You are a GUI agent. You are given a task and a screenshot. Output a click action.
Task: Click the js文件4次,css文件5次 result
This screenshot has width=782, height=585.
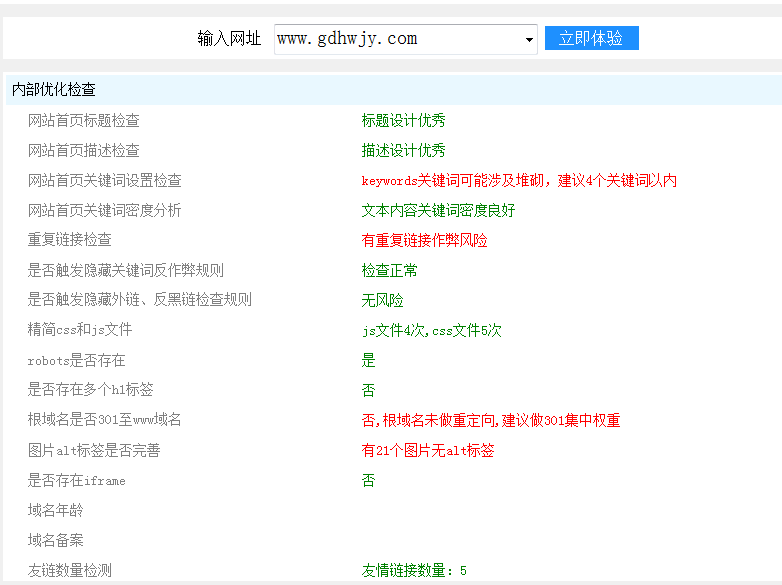point(431,331)
